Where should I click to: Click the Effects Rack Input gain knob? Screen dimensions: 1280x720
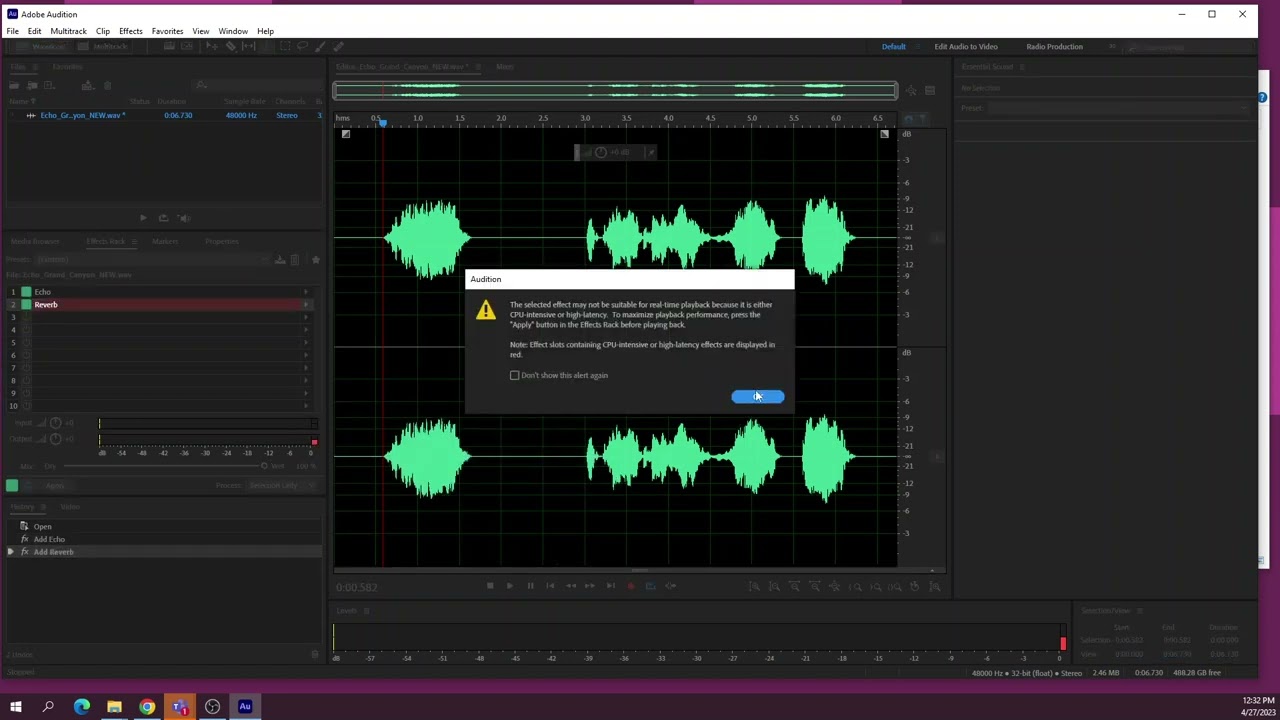click(56, 423)
